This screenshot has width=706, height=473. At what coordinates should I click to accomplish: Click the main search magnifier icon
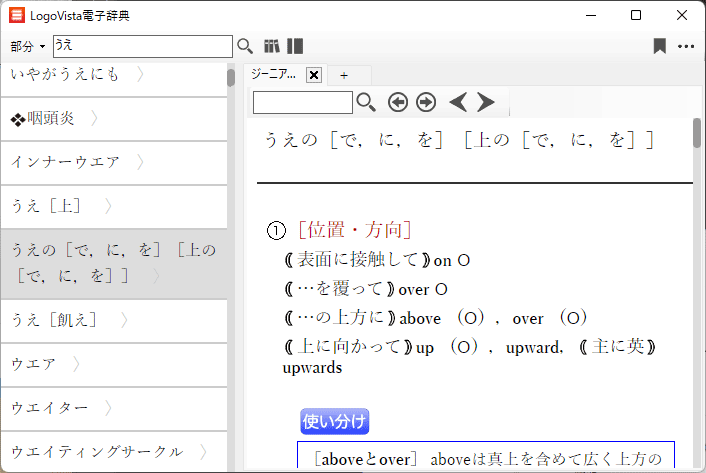coord(245,46)
